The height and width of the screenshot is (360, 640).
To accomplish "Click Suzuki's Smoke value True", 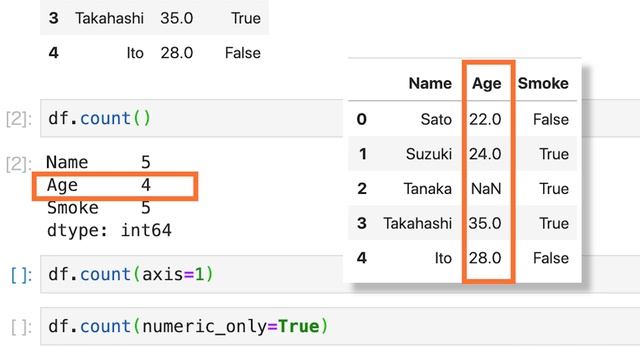I will pyautogui.click(x=554, y=154).
